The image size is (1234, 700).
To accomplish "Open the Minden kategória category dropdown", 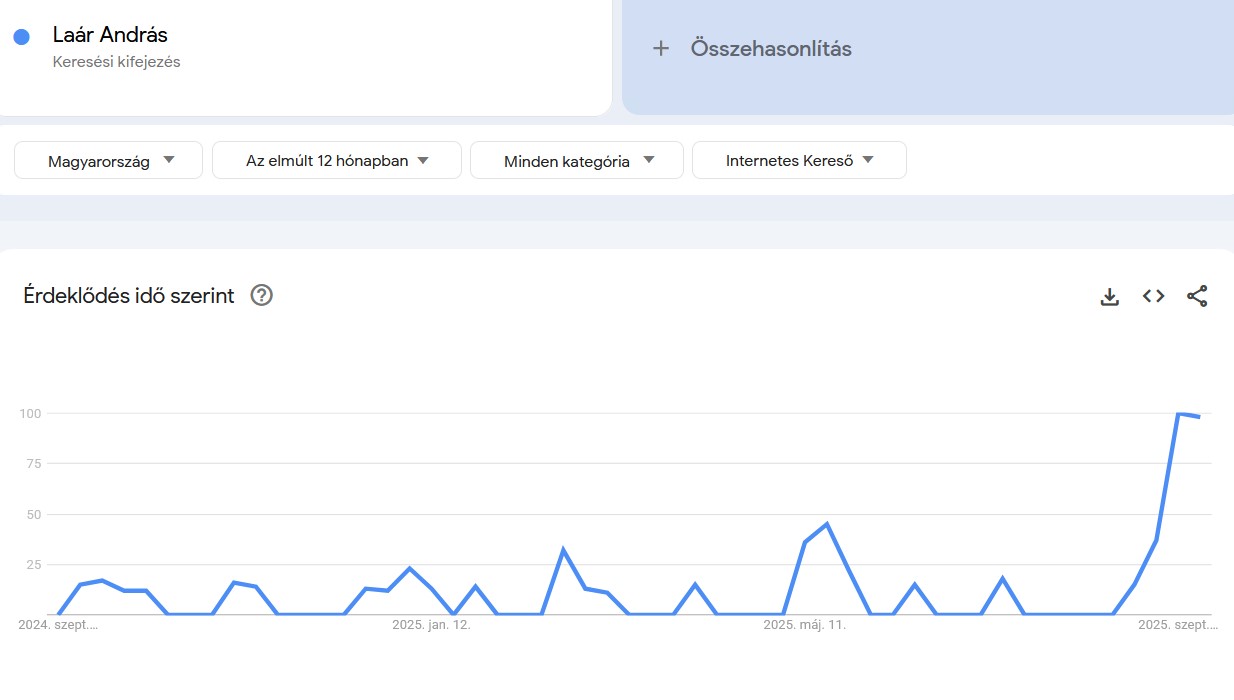I will [x=576, y=160].
